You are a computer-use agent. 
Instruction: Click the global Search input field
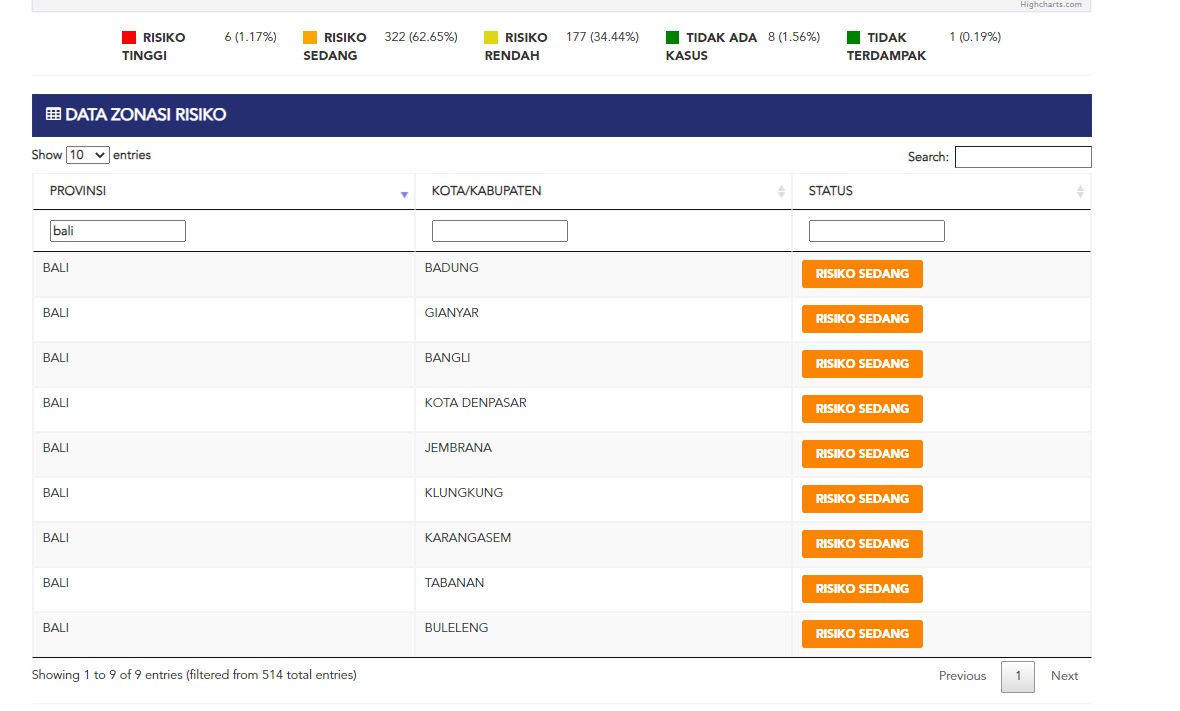point(1022,157)
